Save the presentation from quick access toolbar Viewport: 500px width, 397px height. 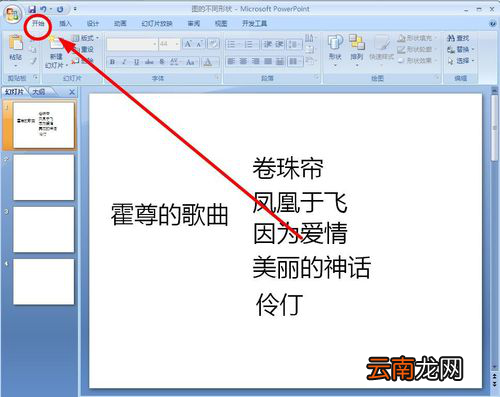[32, 9]
